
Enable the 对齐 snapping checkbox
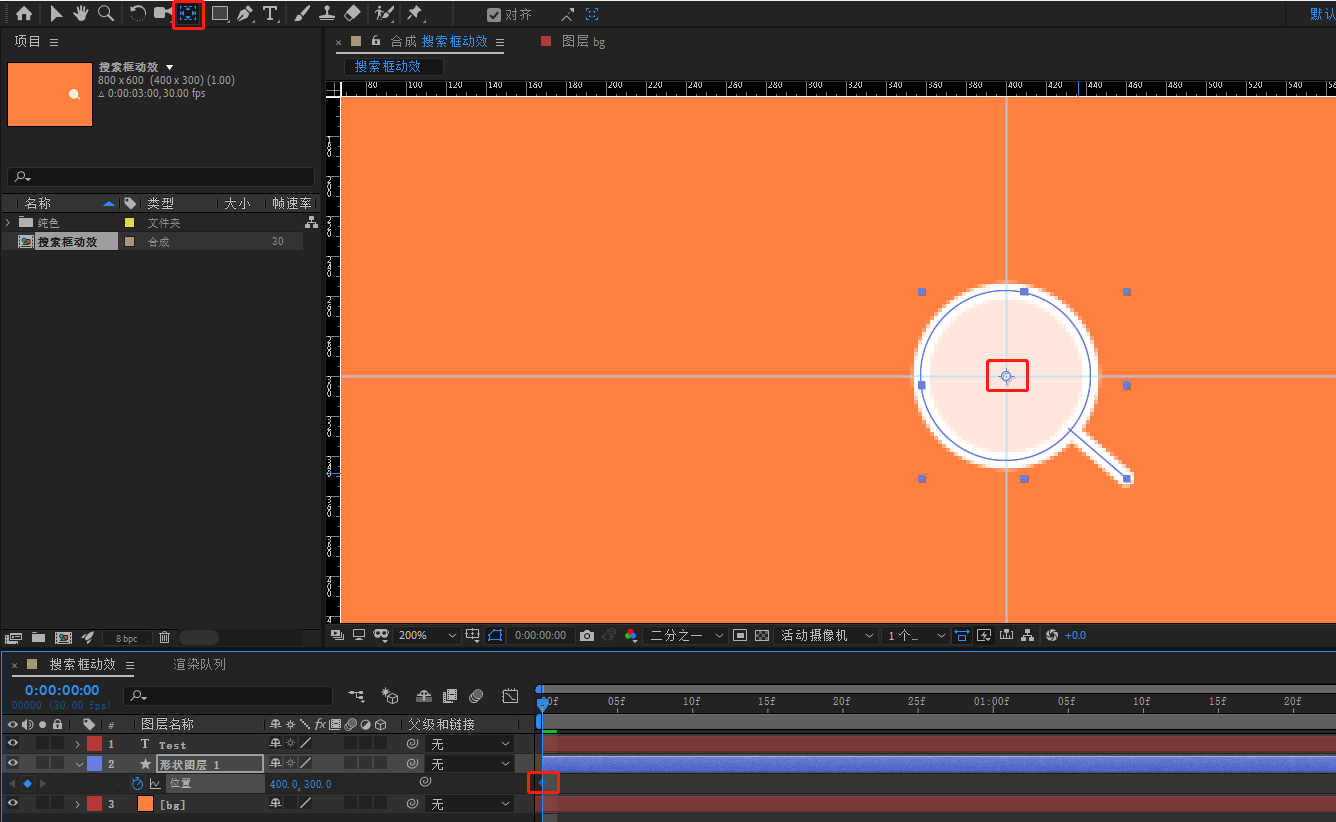pos(494,15)
